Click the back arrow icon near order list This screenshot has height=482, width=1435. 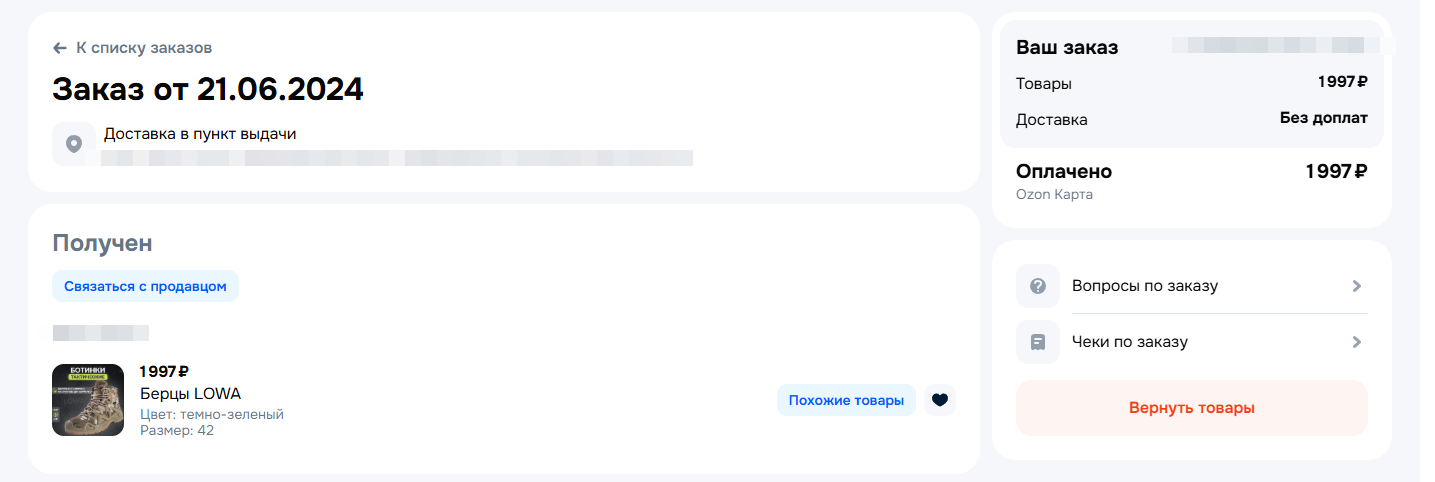(x=60, y=48)
